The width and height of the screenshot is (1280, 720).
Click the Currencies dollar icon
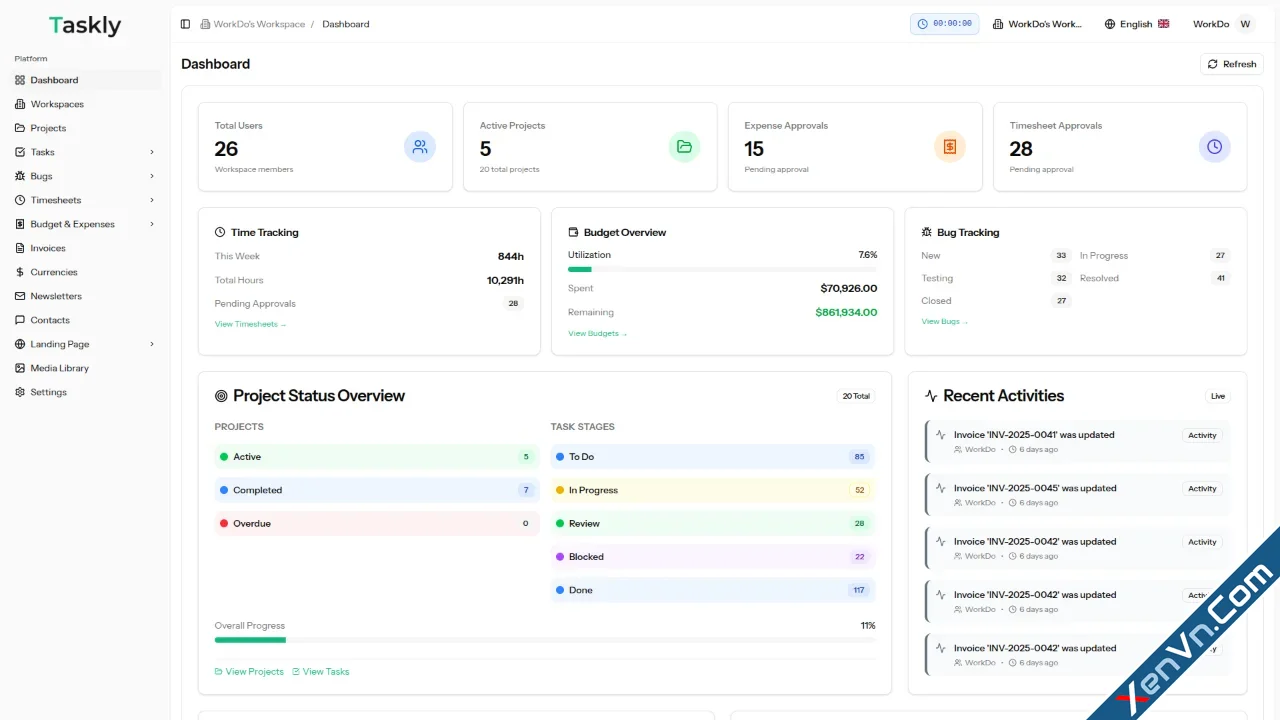point(18,272)
